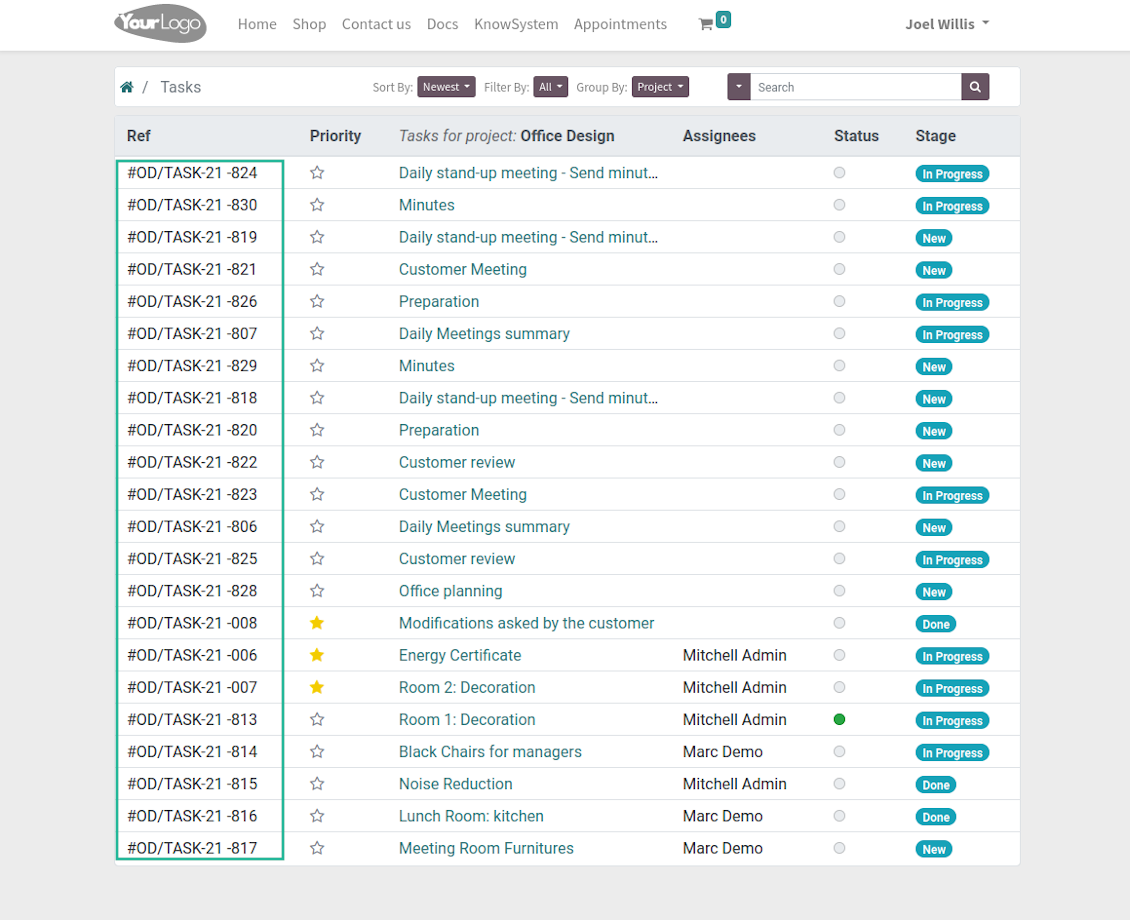Click green status dot for Room 1: Decoration

tap(839, 720)
